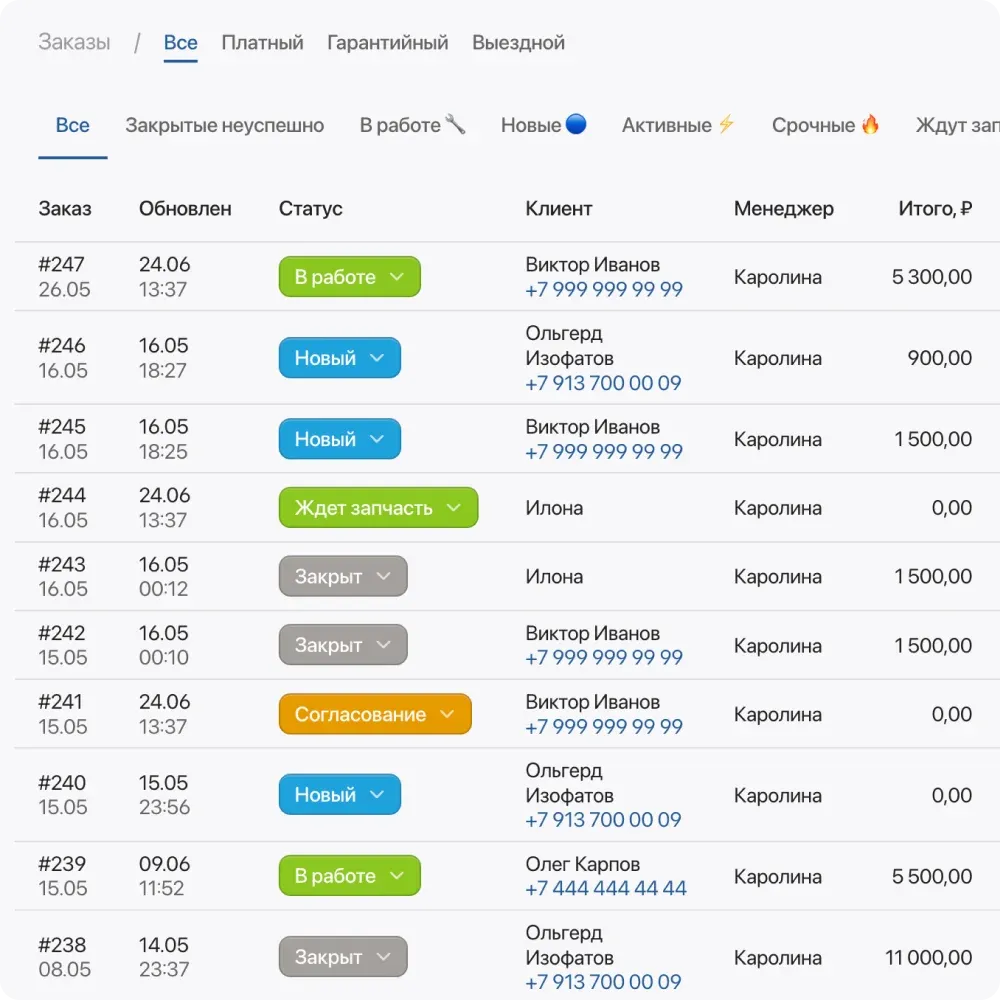Switch to 'Платный' order type tab
The width and height of the screenshot is (1000, 1000).
(262, 43)
